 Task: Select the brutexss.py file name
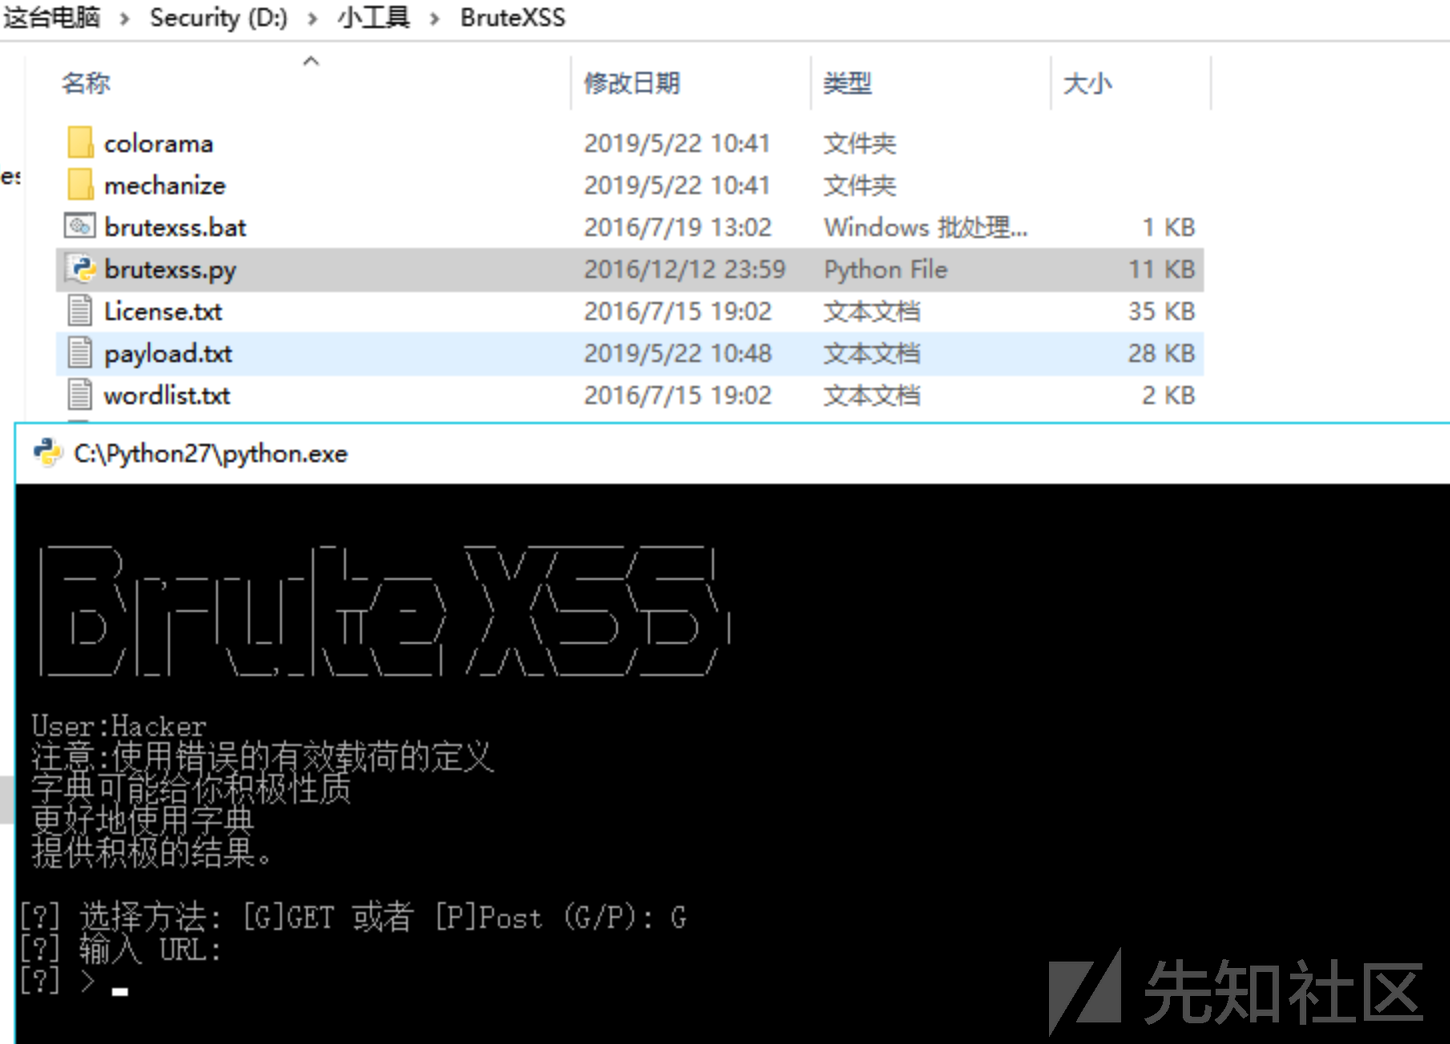point(171,270)
